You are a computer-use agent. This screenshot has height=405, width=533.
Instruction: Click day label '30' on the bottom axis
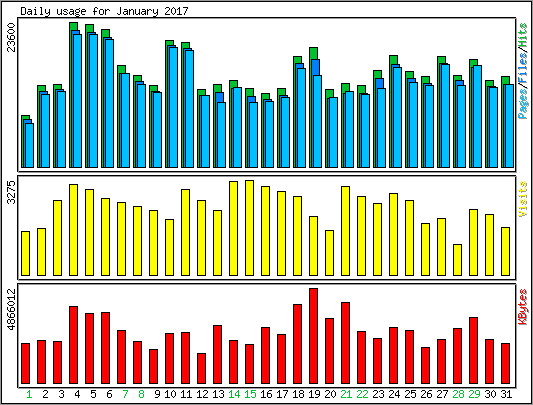click(490, 394)
